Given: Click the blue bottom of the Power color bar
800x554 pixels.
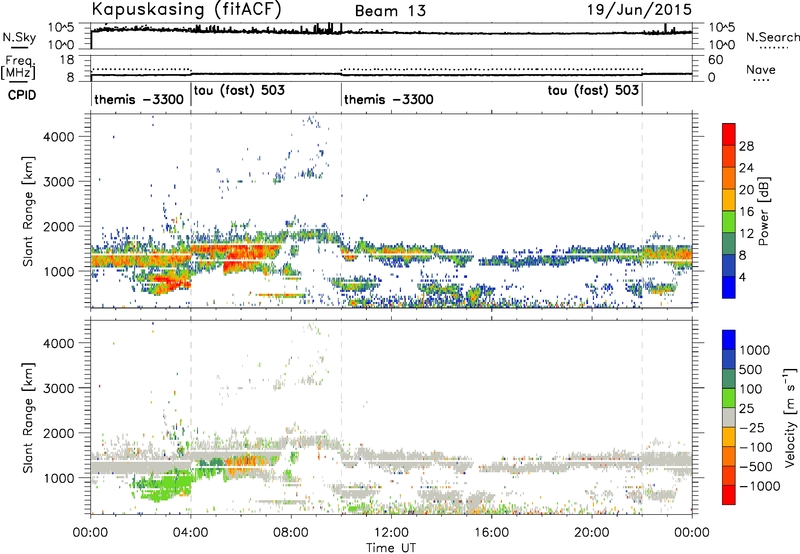Looking at the screenshot, I should (729, 287).
